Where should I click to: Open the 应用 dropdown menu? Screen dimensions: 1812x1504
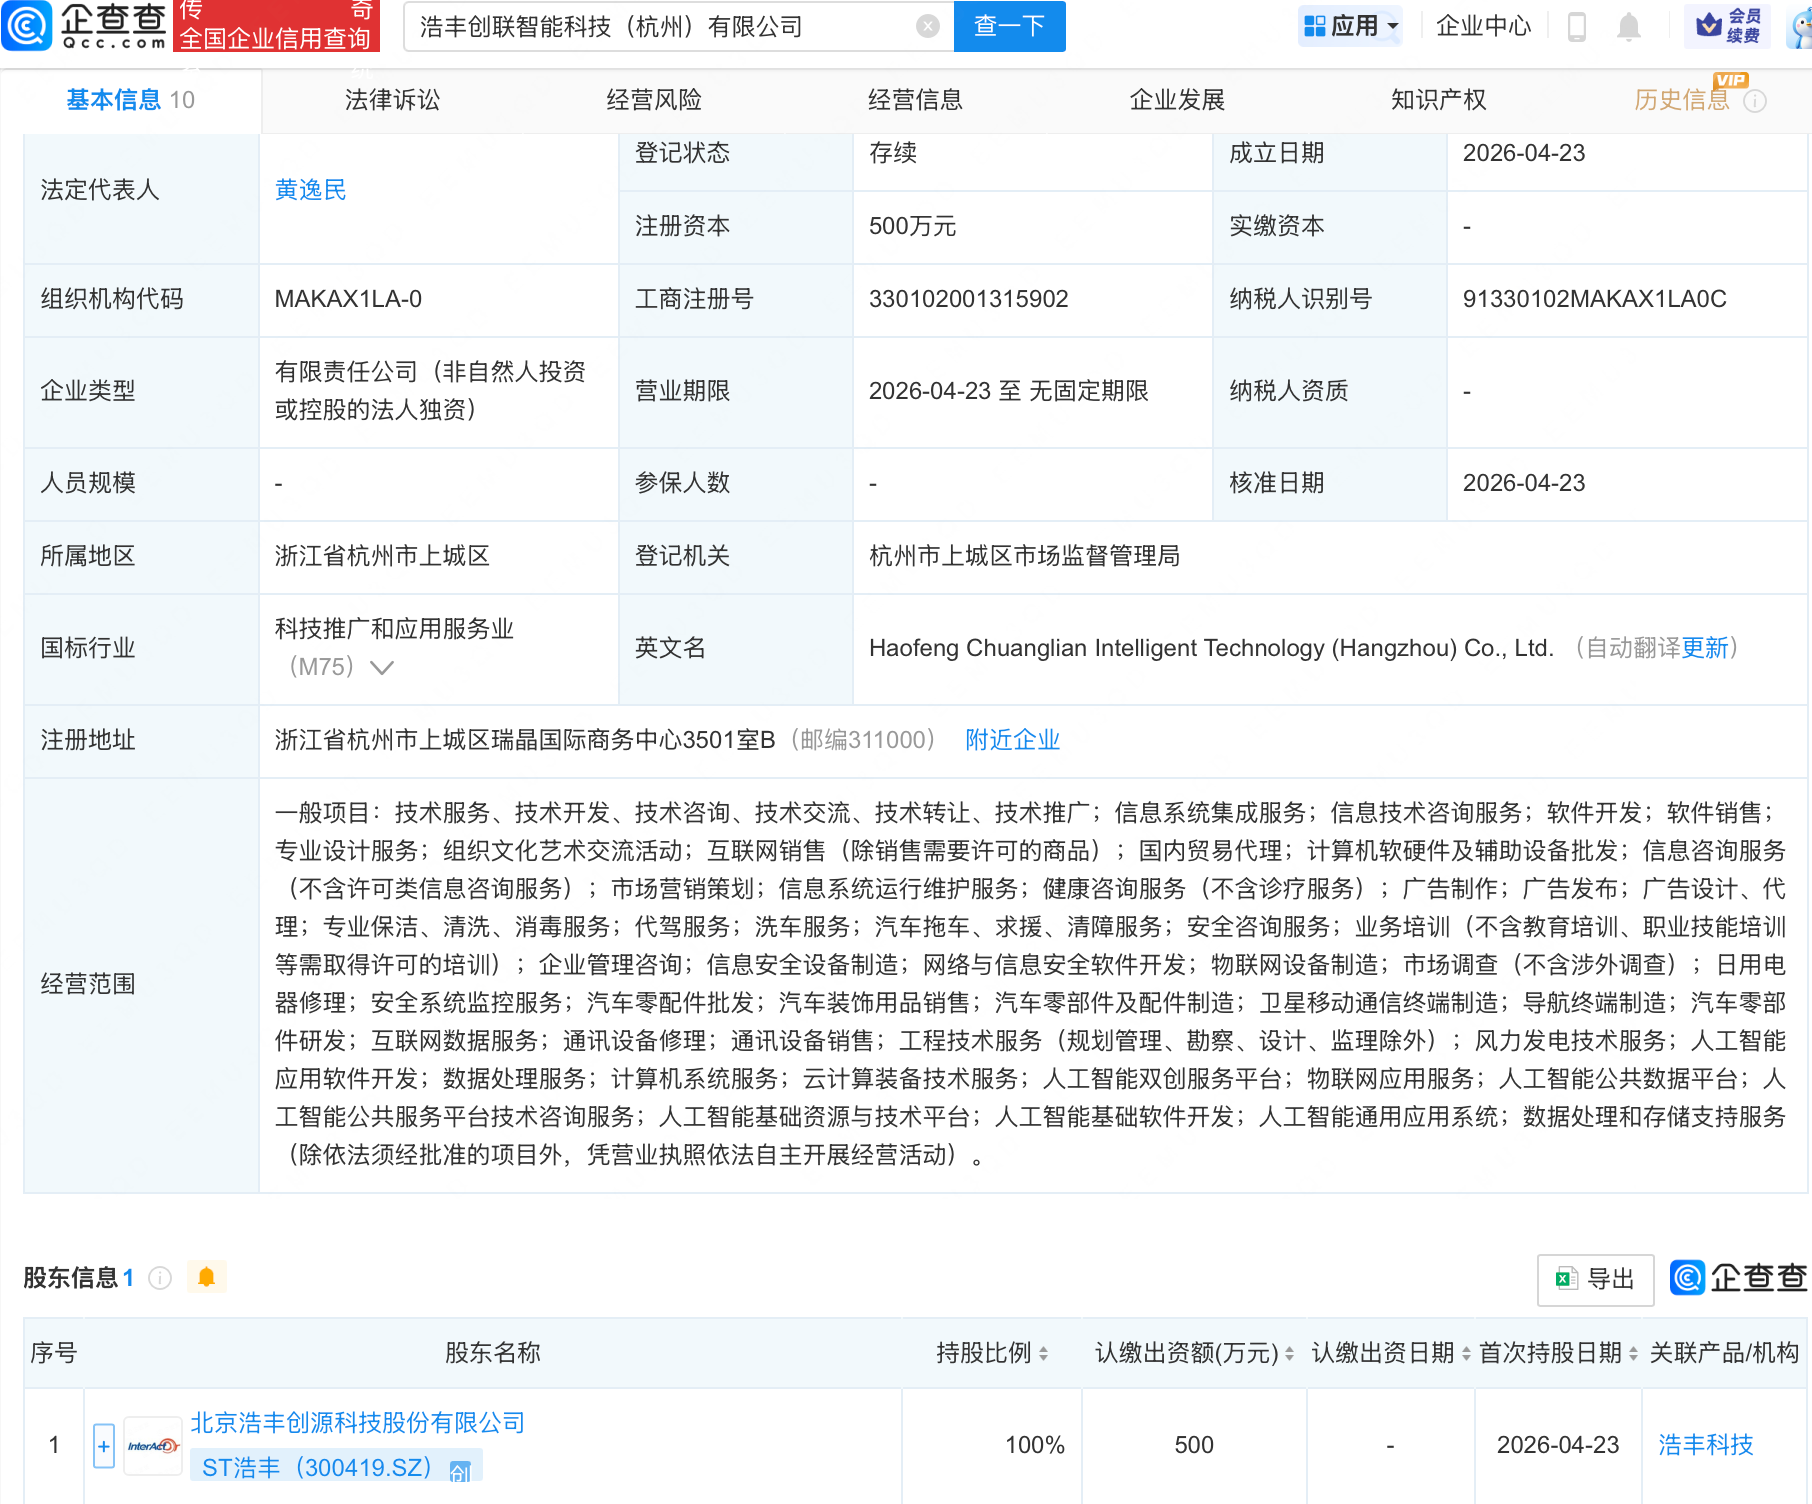coord(1350,26)
